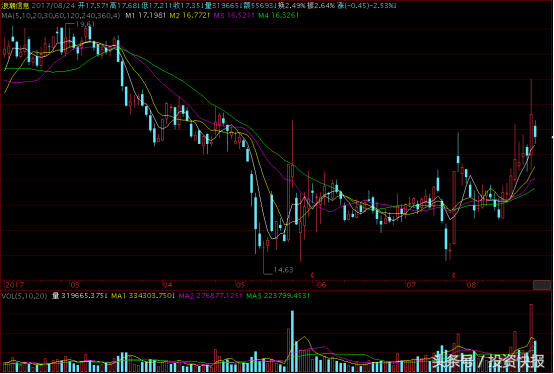Click the yellow stock name at top left

click(15, 6)
